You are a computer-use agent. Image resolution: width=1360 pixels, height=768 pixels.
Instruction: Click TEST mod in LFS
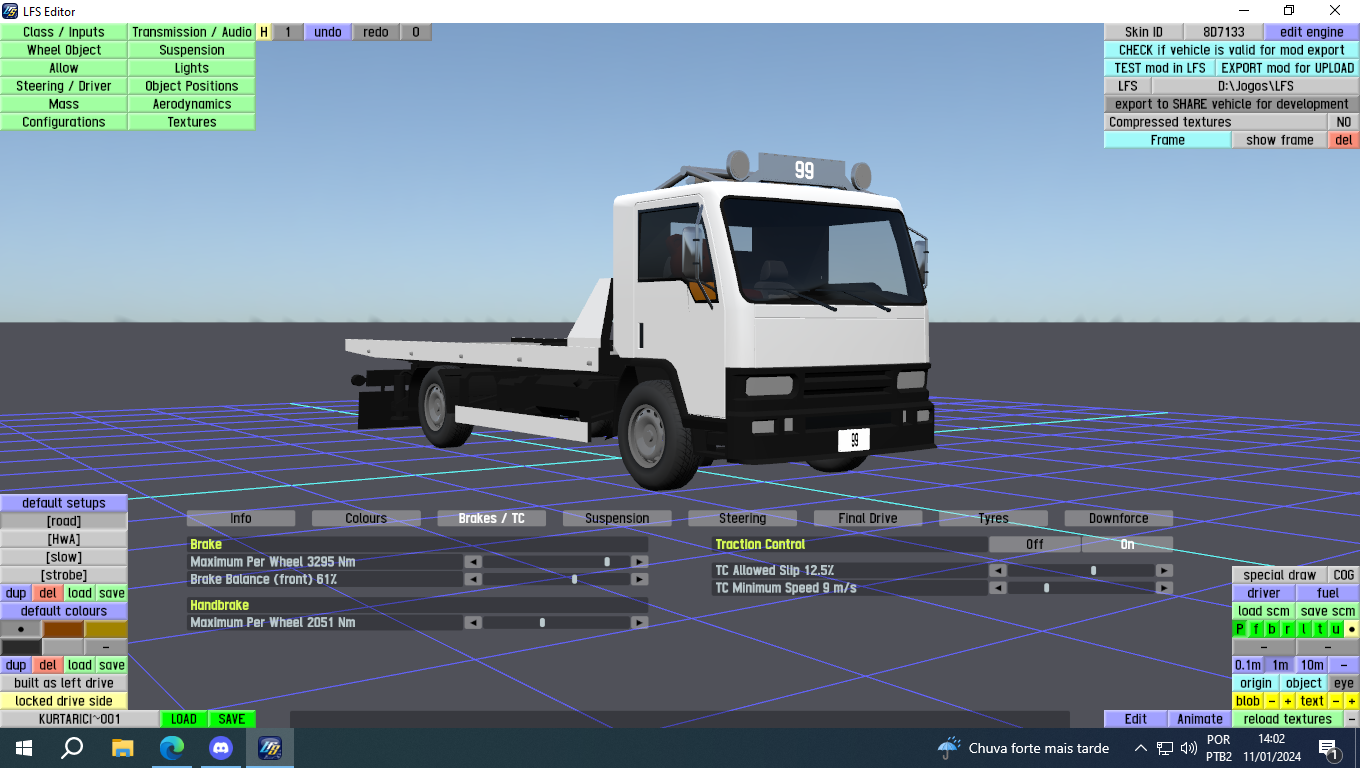tap(1160, 68)
